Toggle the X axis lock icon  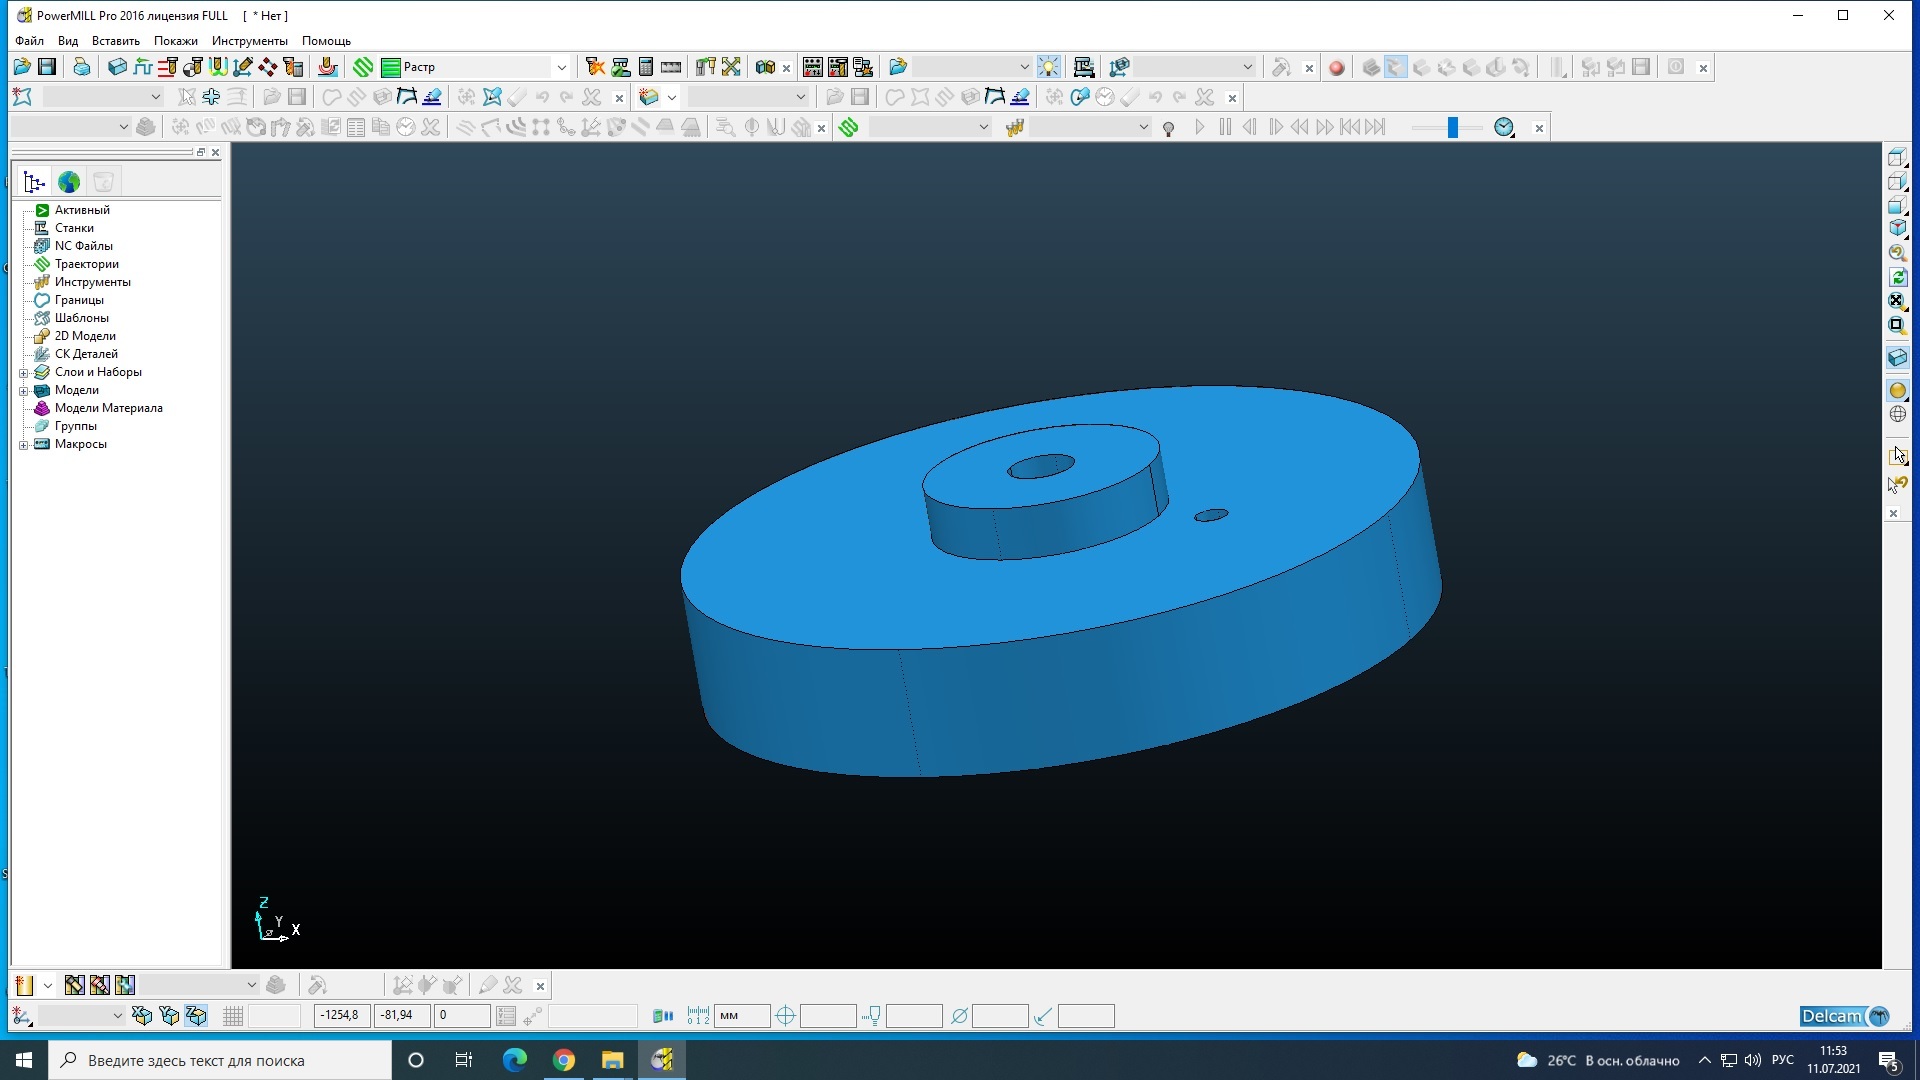pos(142,1016)
